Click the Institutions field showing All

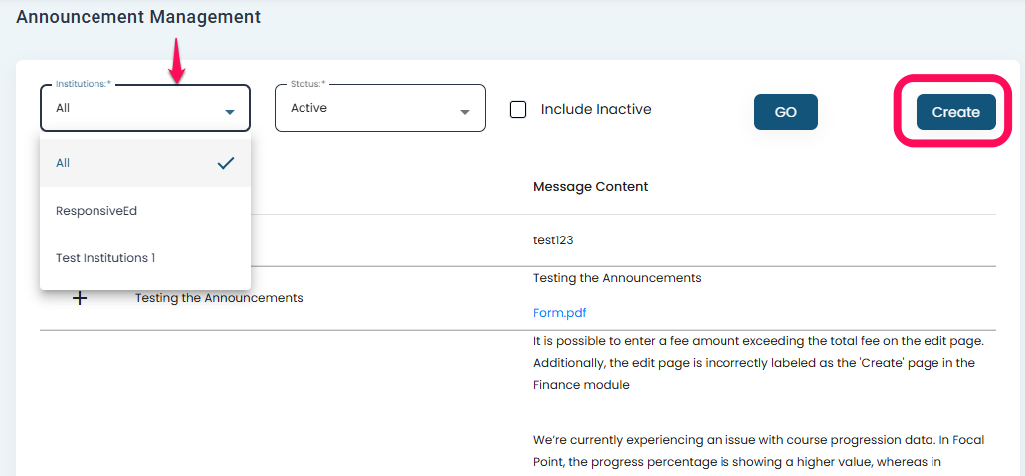coord(130,108)
